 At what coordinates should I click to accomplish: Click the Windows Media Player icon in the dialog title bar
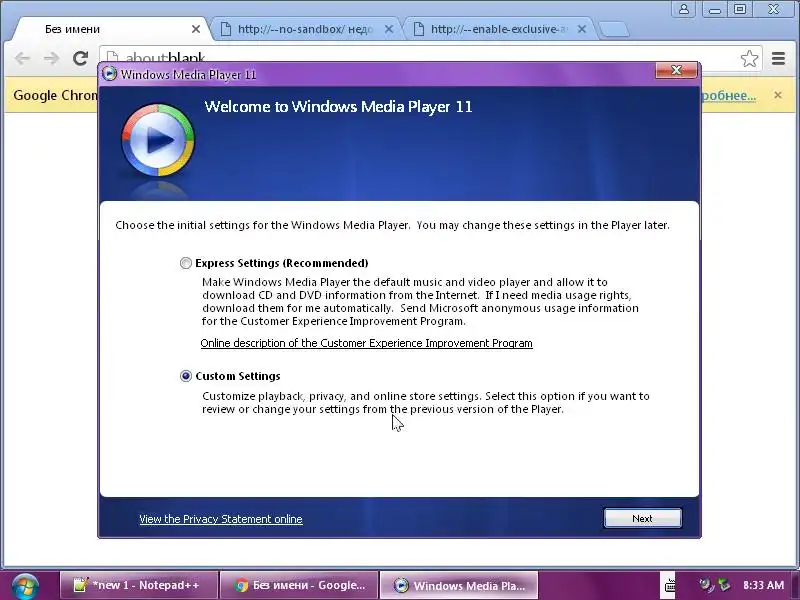click(x=109, y=74)
